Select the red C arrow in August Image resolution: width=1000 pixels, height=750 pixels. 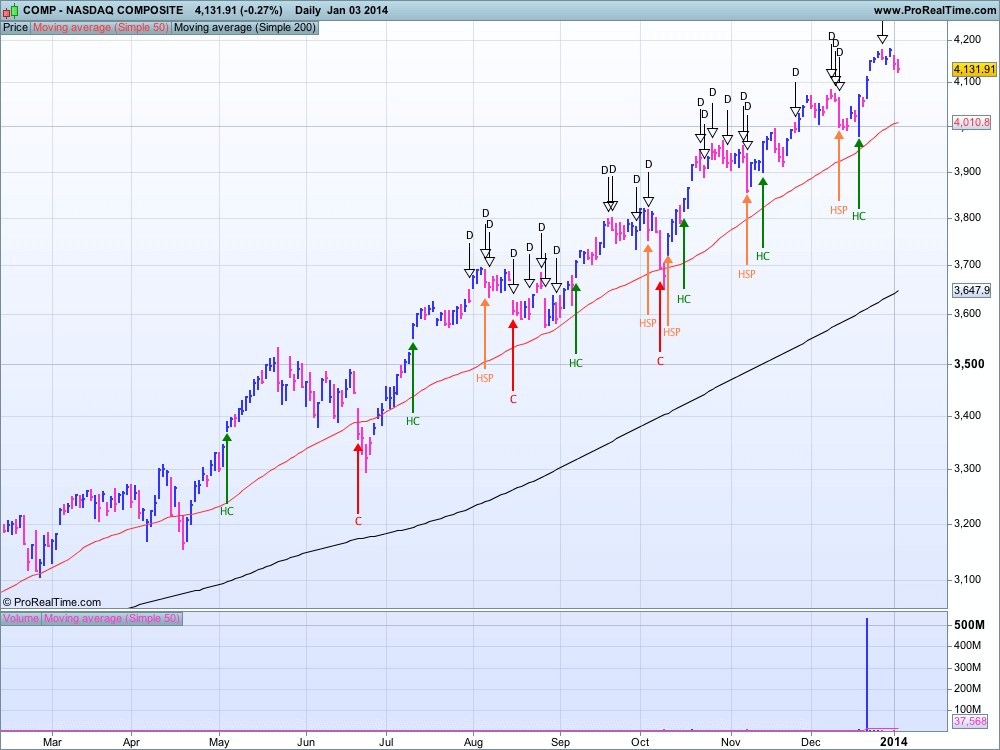coord(513,354)
